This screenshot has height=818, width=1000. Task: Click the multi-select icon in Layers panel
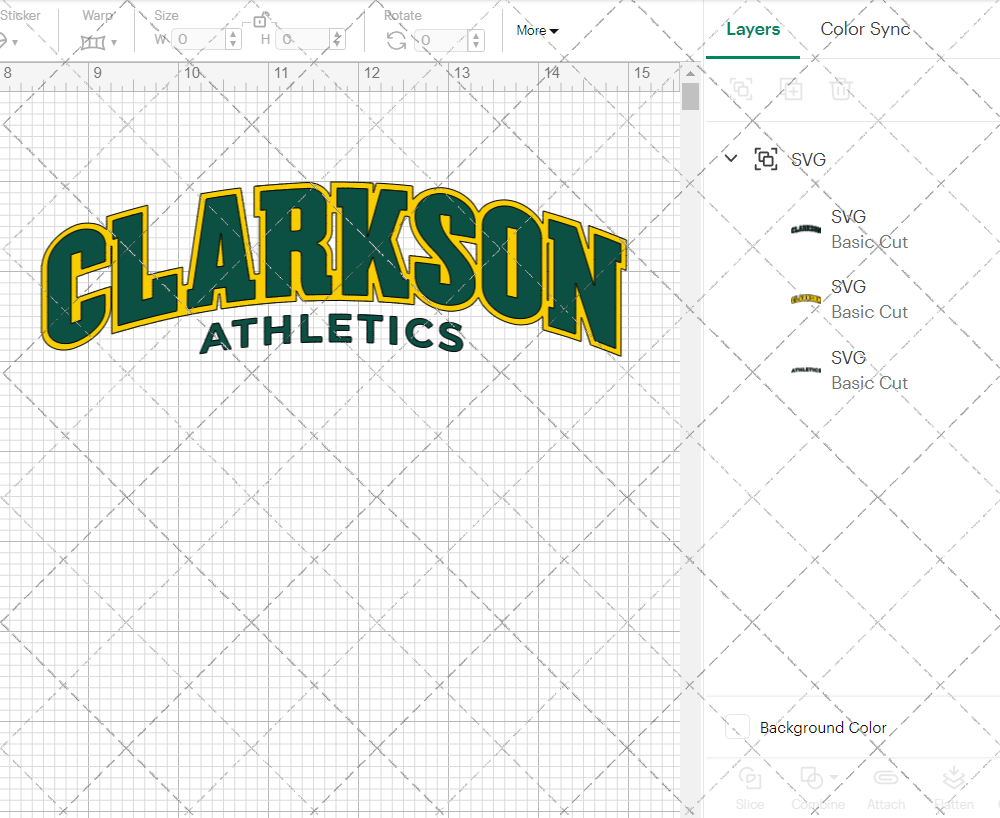[741, 90]
